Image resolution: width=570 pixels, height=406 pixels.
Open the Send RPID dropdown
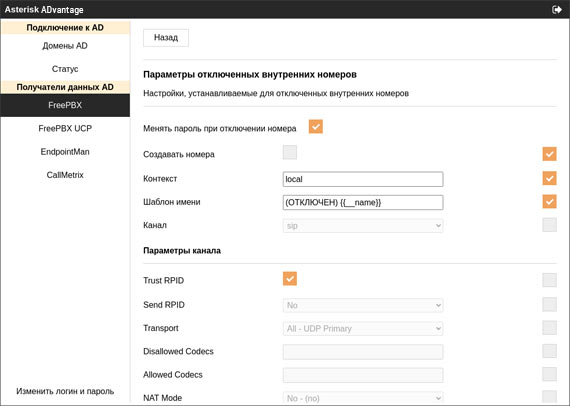pyautogui.click(x=363, y=305)
